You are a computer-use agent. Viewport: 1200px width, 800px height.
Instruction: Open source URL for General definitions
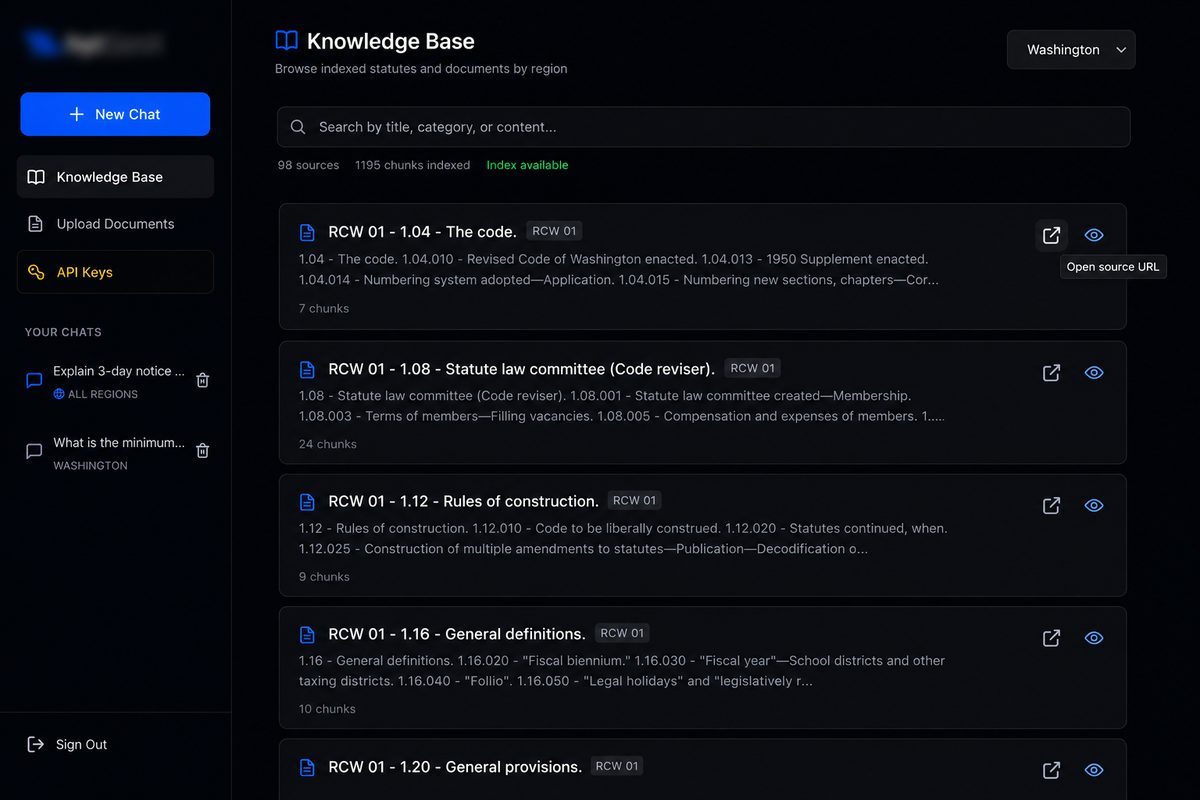point(1051,638)
